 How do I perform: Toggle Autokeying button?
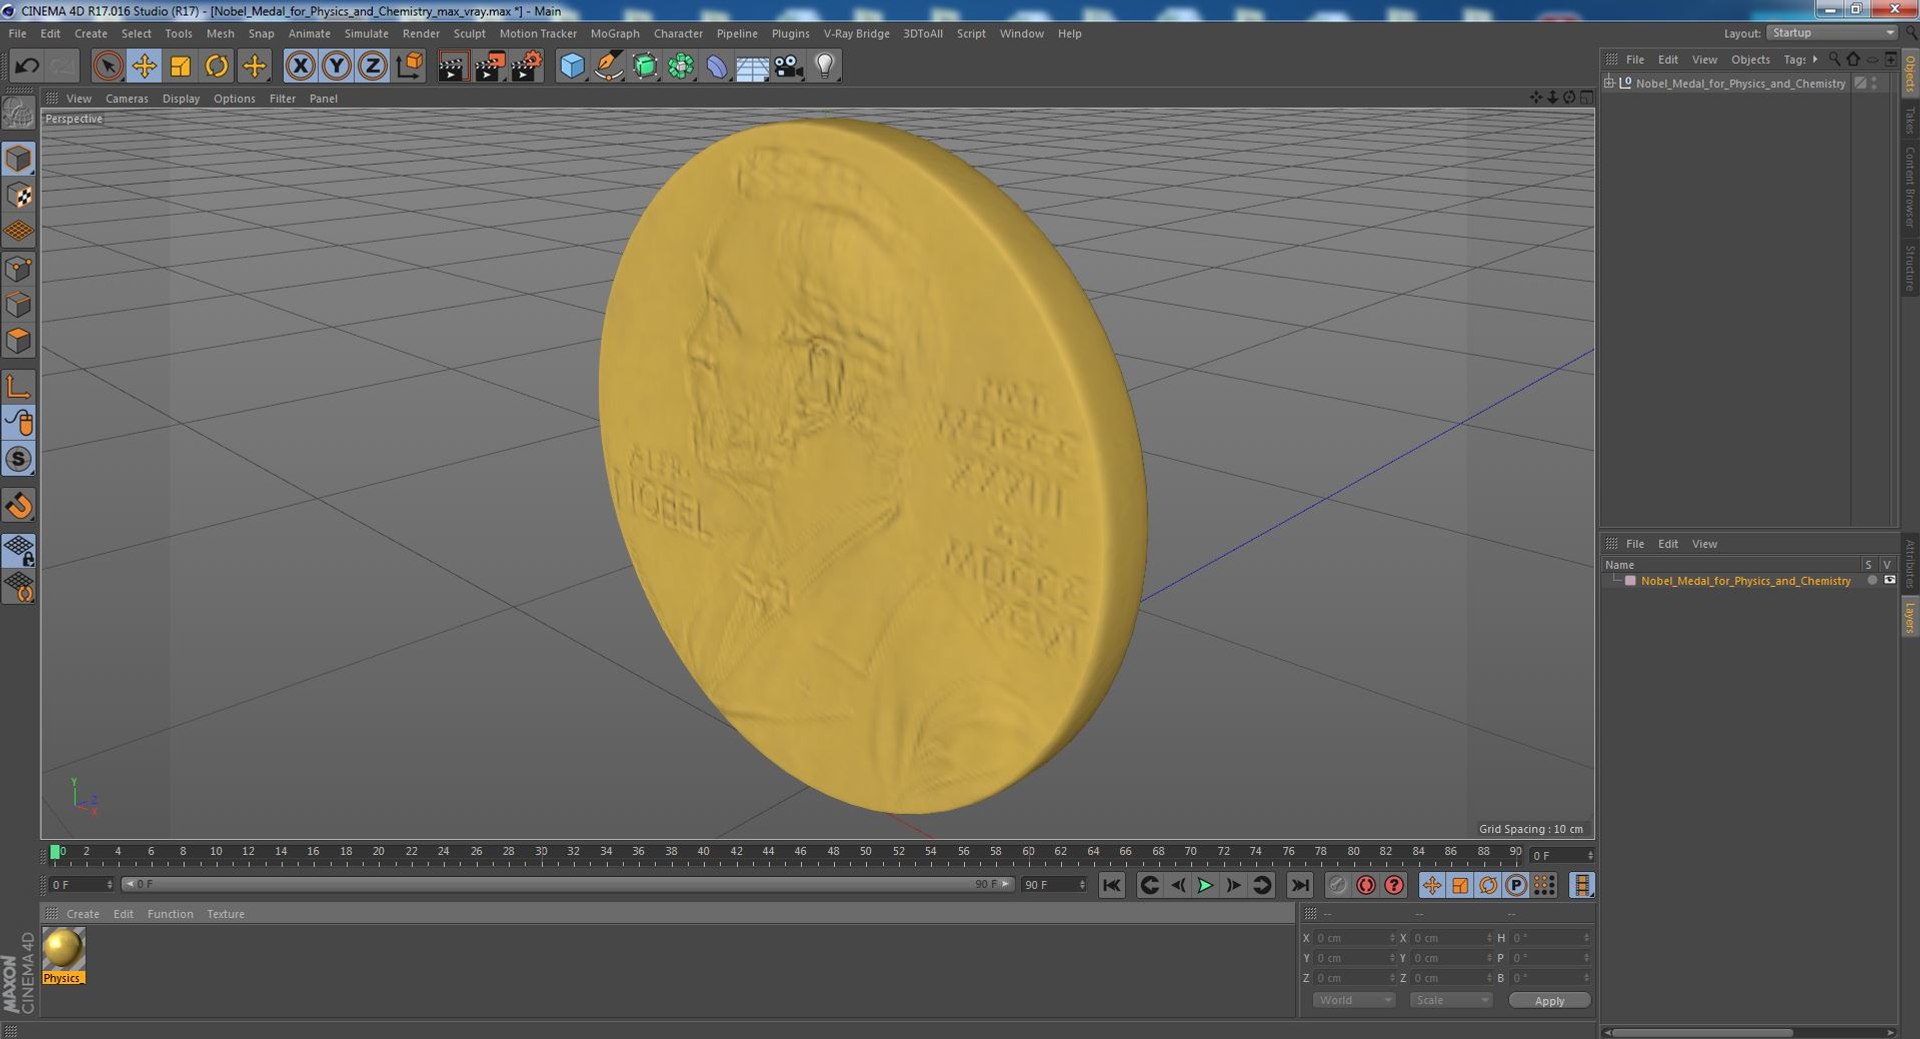[x=1366, y=885]
